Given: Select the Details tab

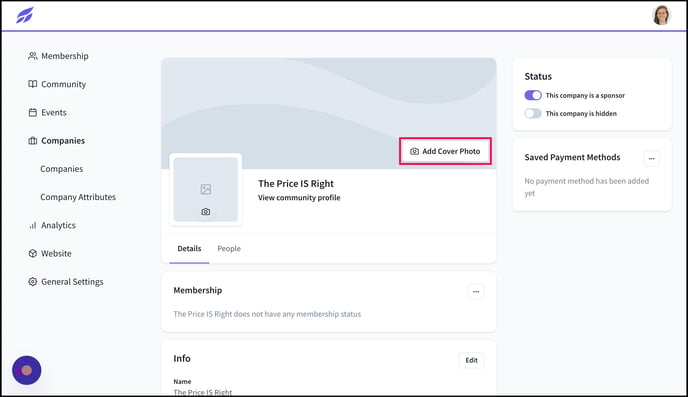Looking at the screenshot, I should tap(189, 249).
